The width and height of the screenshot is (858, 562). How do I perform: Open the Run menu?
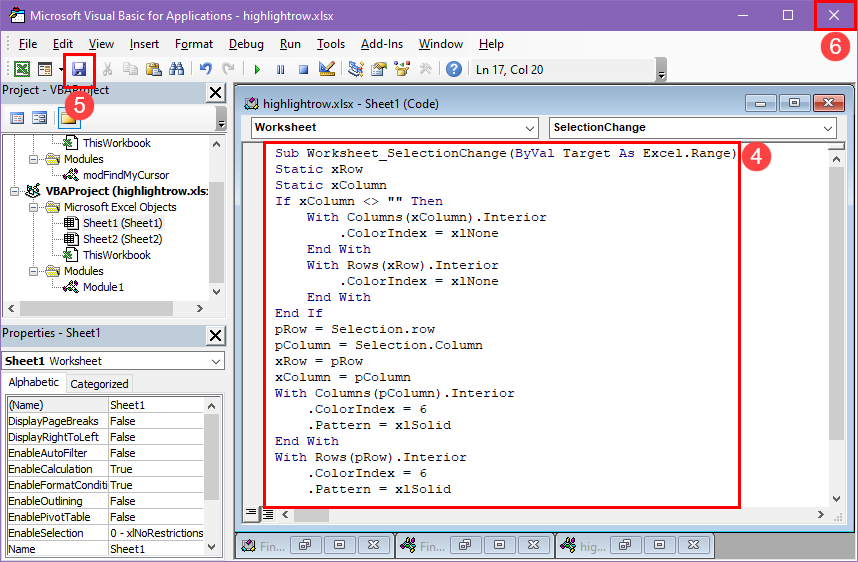click(x=290, y=44)
